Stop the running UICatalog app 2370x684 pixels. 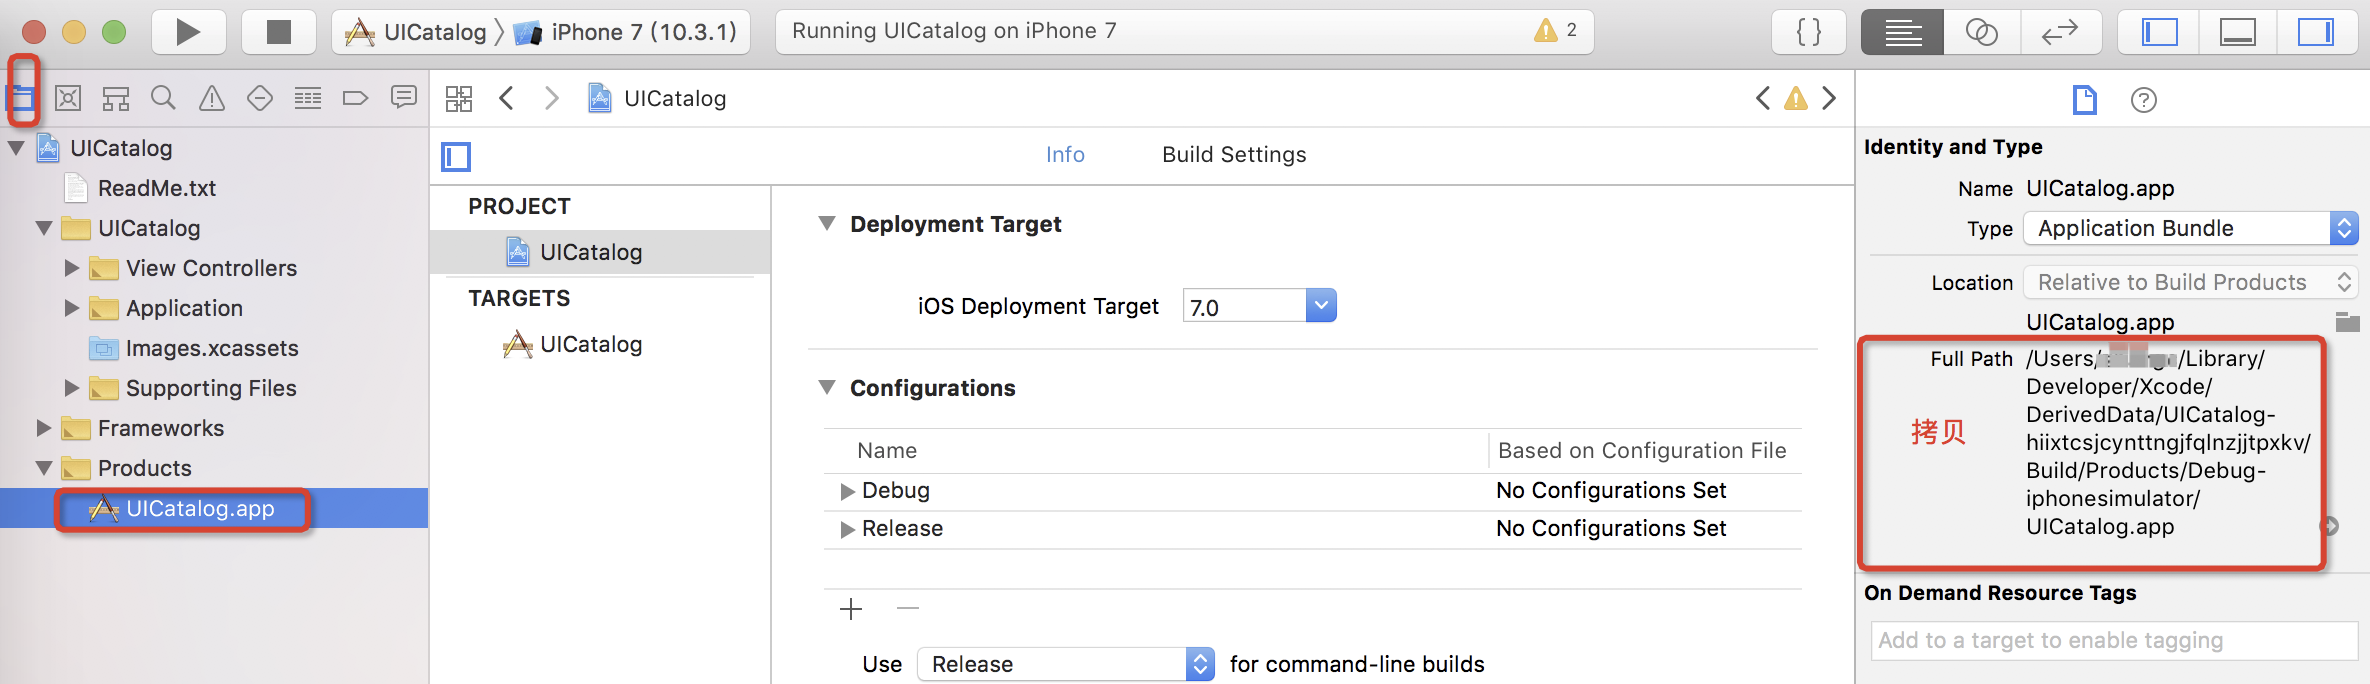[x=278, y=32]
